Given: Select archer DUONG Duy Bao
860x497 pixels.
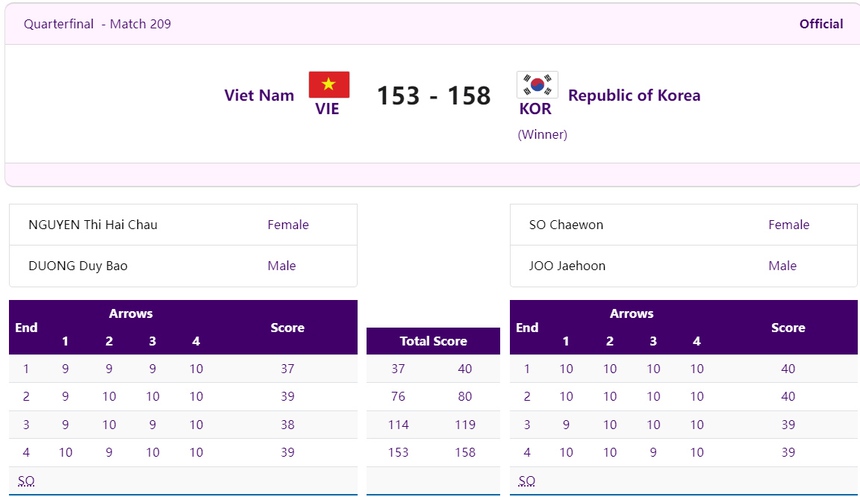Looking at the screenshot, I should pos(78,266).
